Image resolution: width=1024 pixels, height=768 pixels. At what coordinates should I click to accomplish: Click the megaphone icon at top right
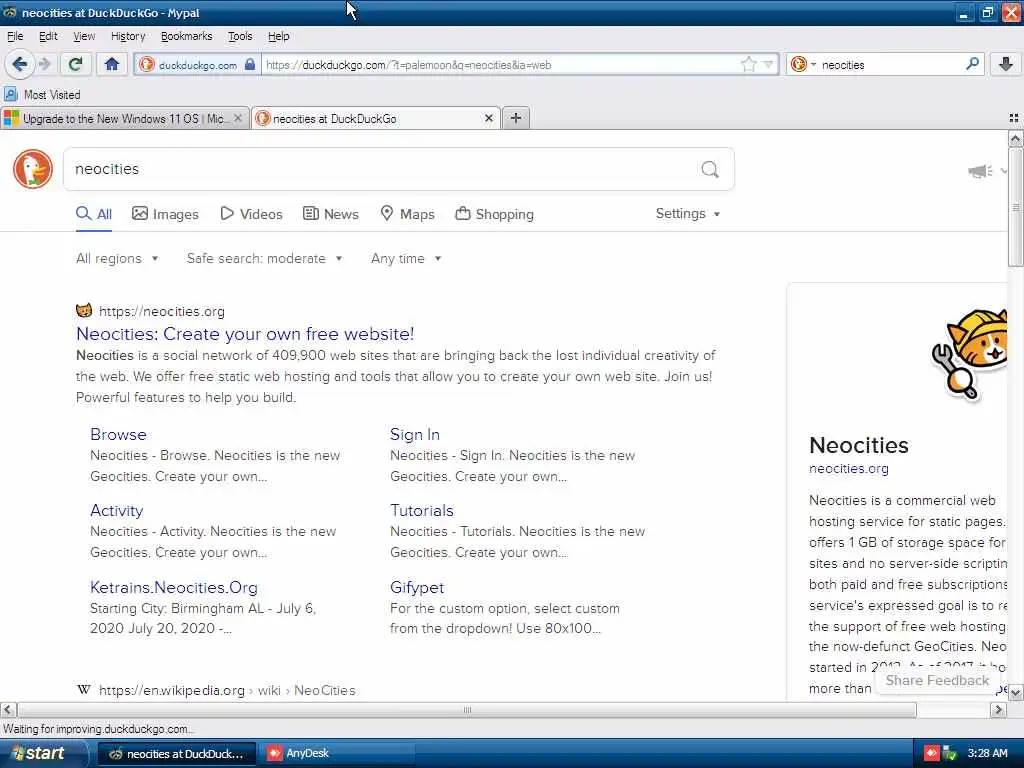[980, 171]
